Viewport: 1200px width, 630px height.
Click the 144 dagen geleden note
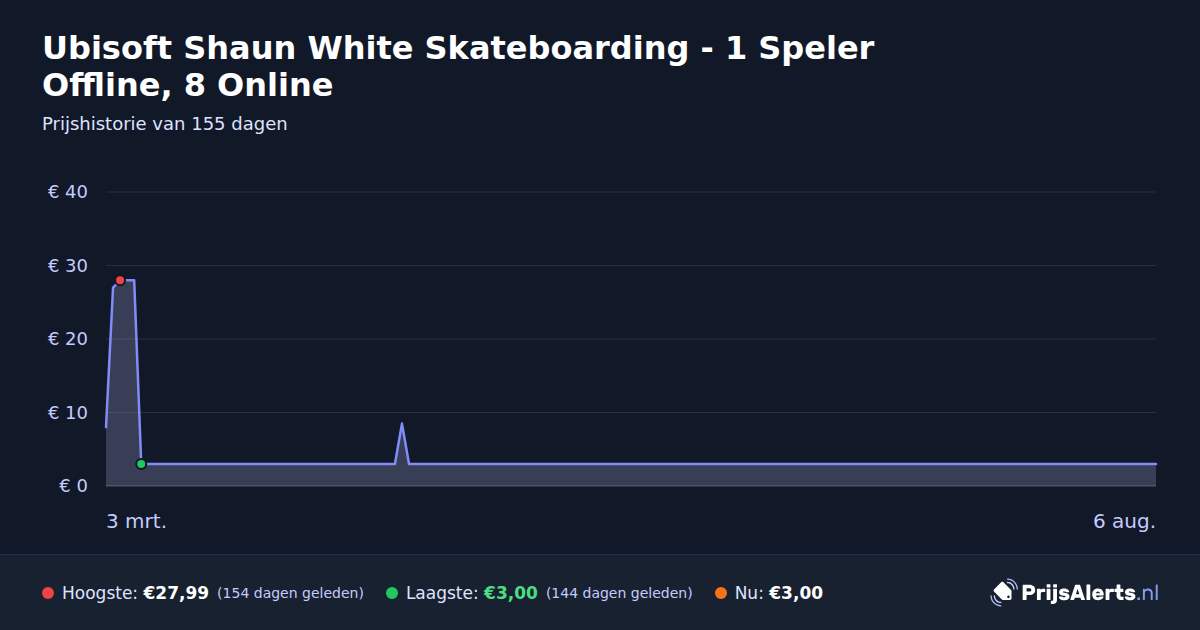pyautogui.click(x=619, y=593)
